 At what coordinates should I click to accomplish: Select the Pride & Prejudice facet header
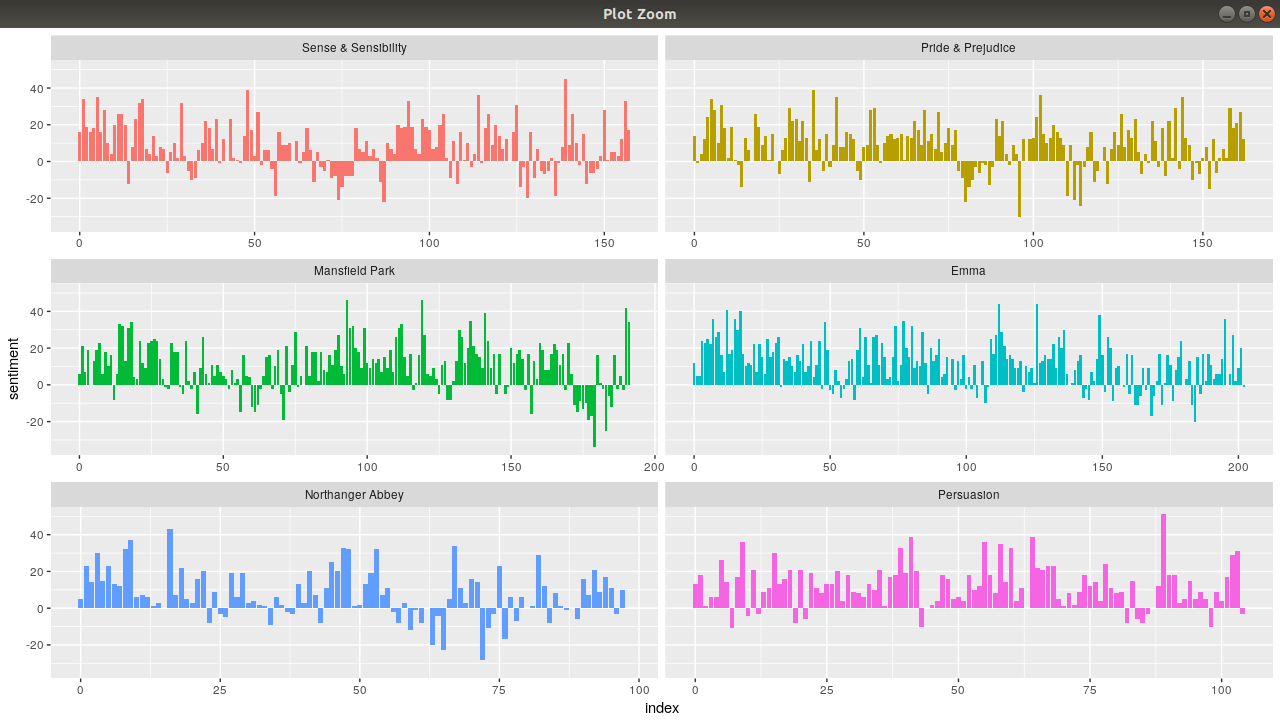(x=968, y=48)
